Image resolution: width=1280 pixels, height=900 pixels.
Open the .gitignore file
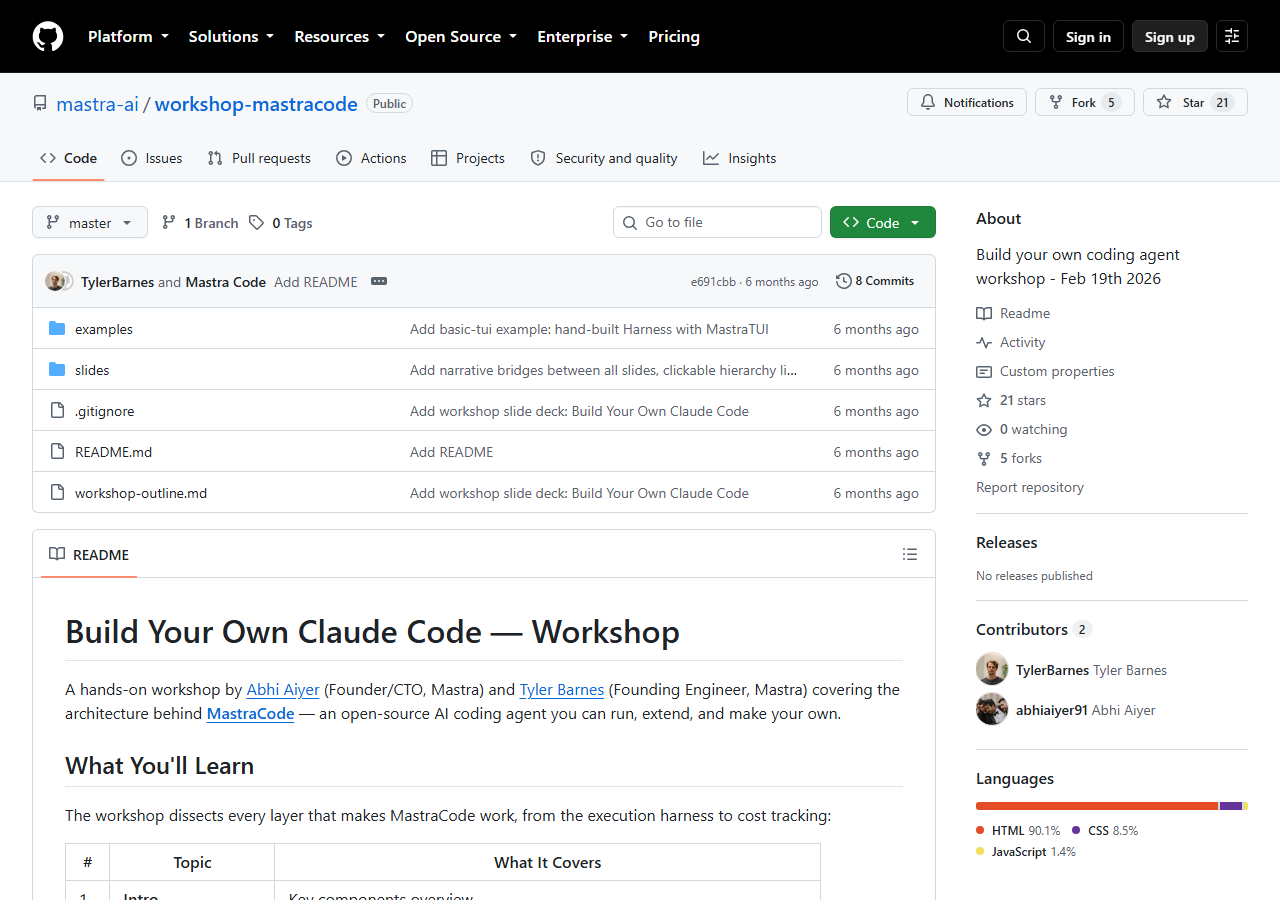pos(105,411)
